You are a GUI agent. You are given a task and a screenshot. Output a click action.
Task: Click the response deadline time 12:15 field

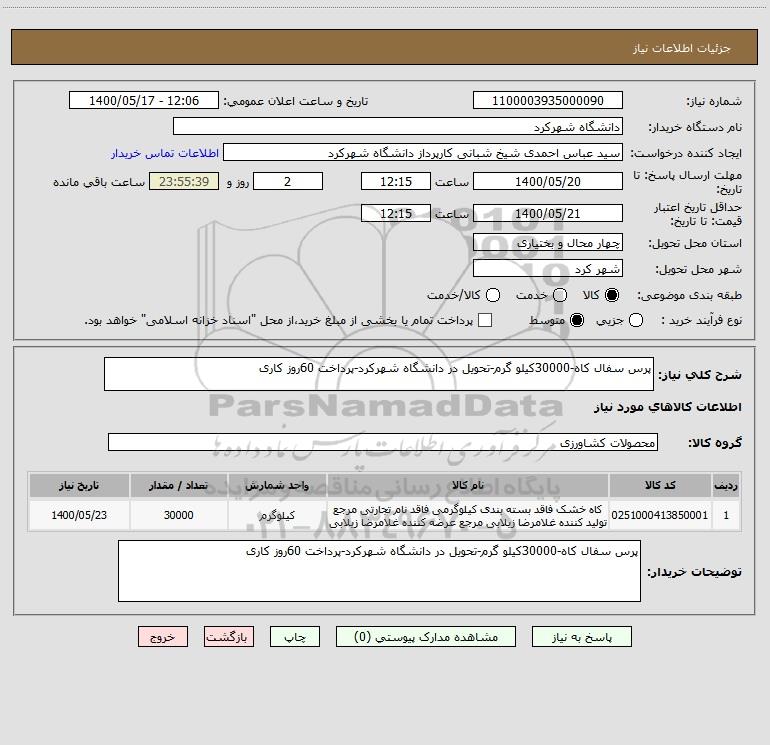tap(396, 181)
